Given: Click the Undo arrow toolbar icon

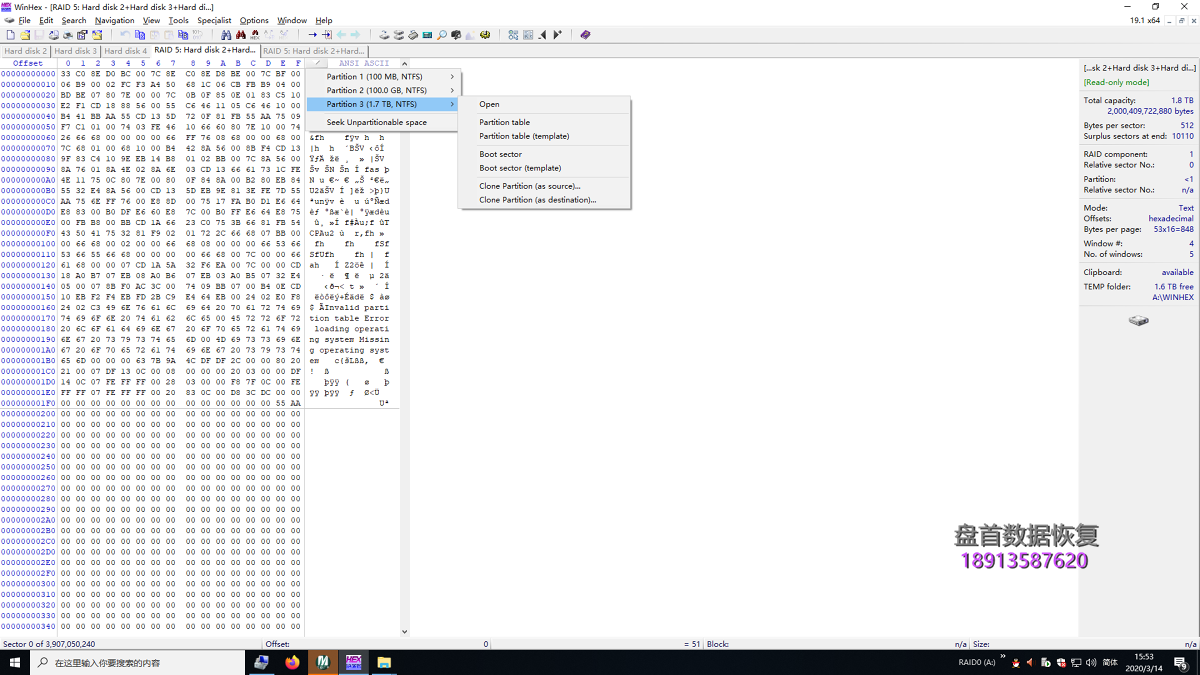Looking at the screenshot, I should coord(125,34).
